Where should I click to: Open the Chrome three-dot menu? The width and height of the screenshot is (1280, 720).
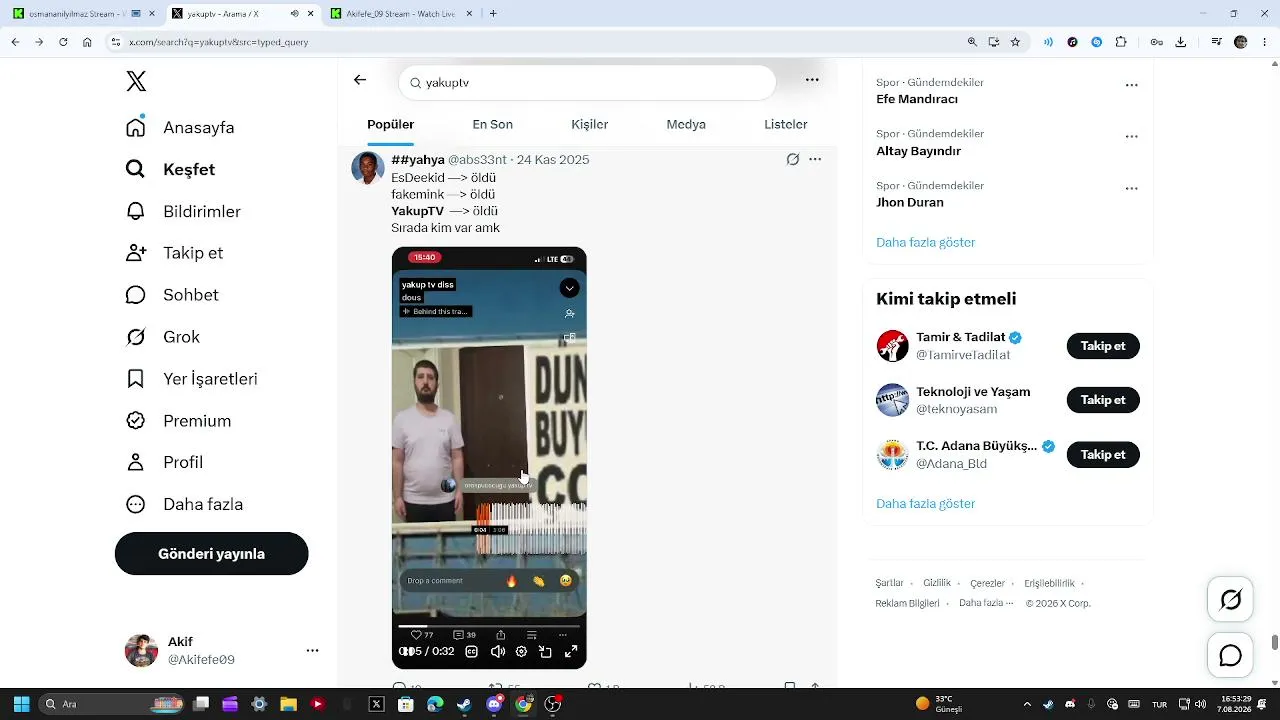point(1265,42)
